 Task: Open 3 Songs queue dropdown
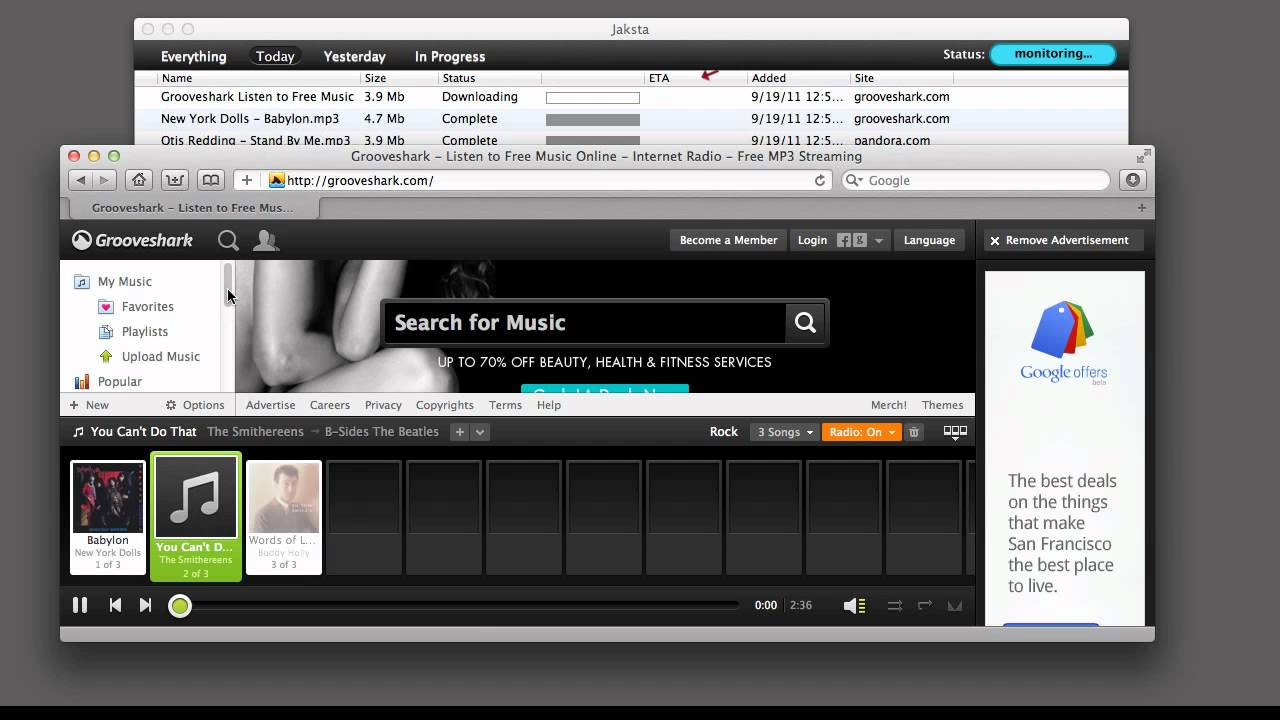(x=785, y=432)
